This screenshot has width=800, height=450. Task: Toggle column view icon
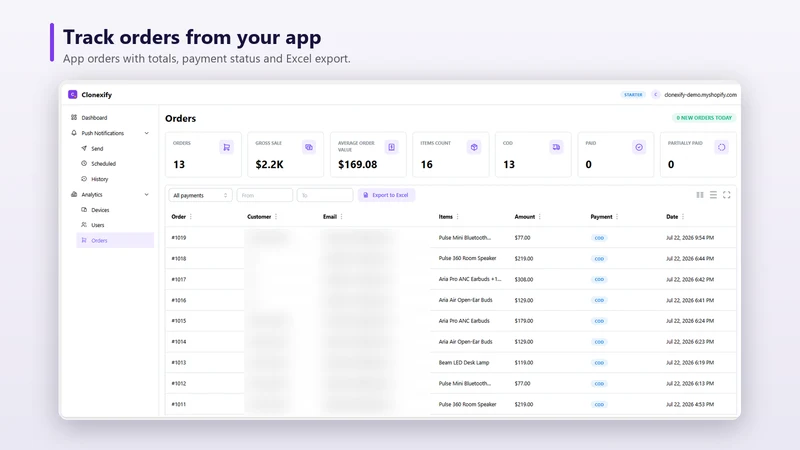[700, 195]
